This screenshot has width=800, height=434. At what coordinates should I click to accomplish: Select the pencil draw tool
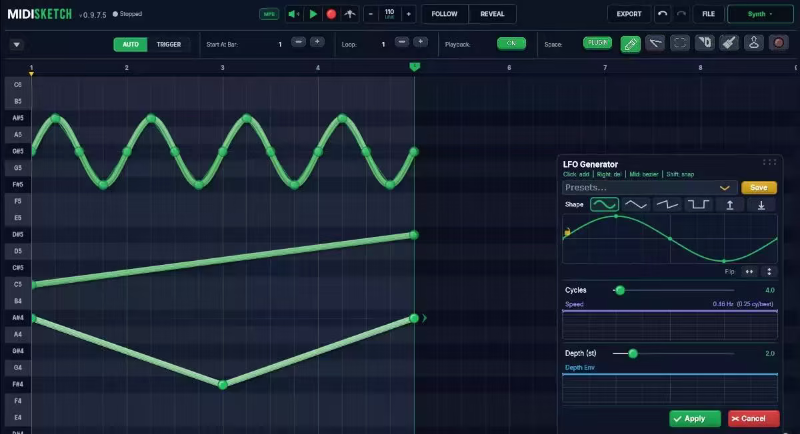point(631,44)
